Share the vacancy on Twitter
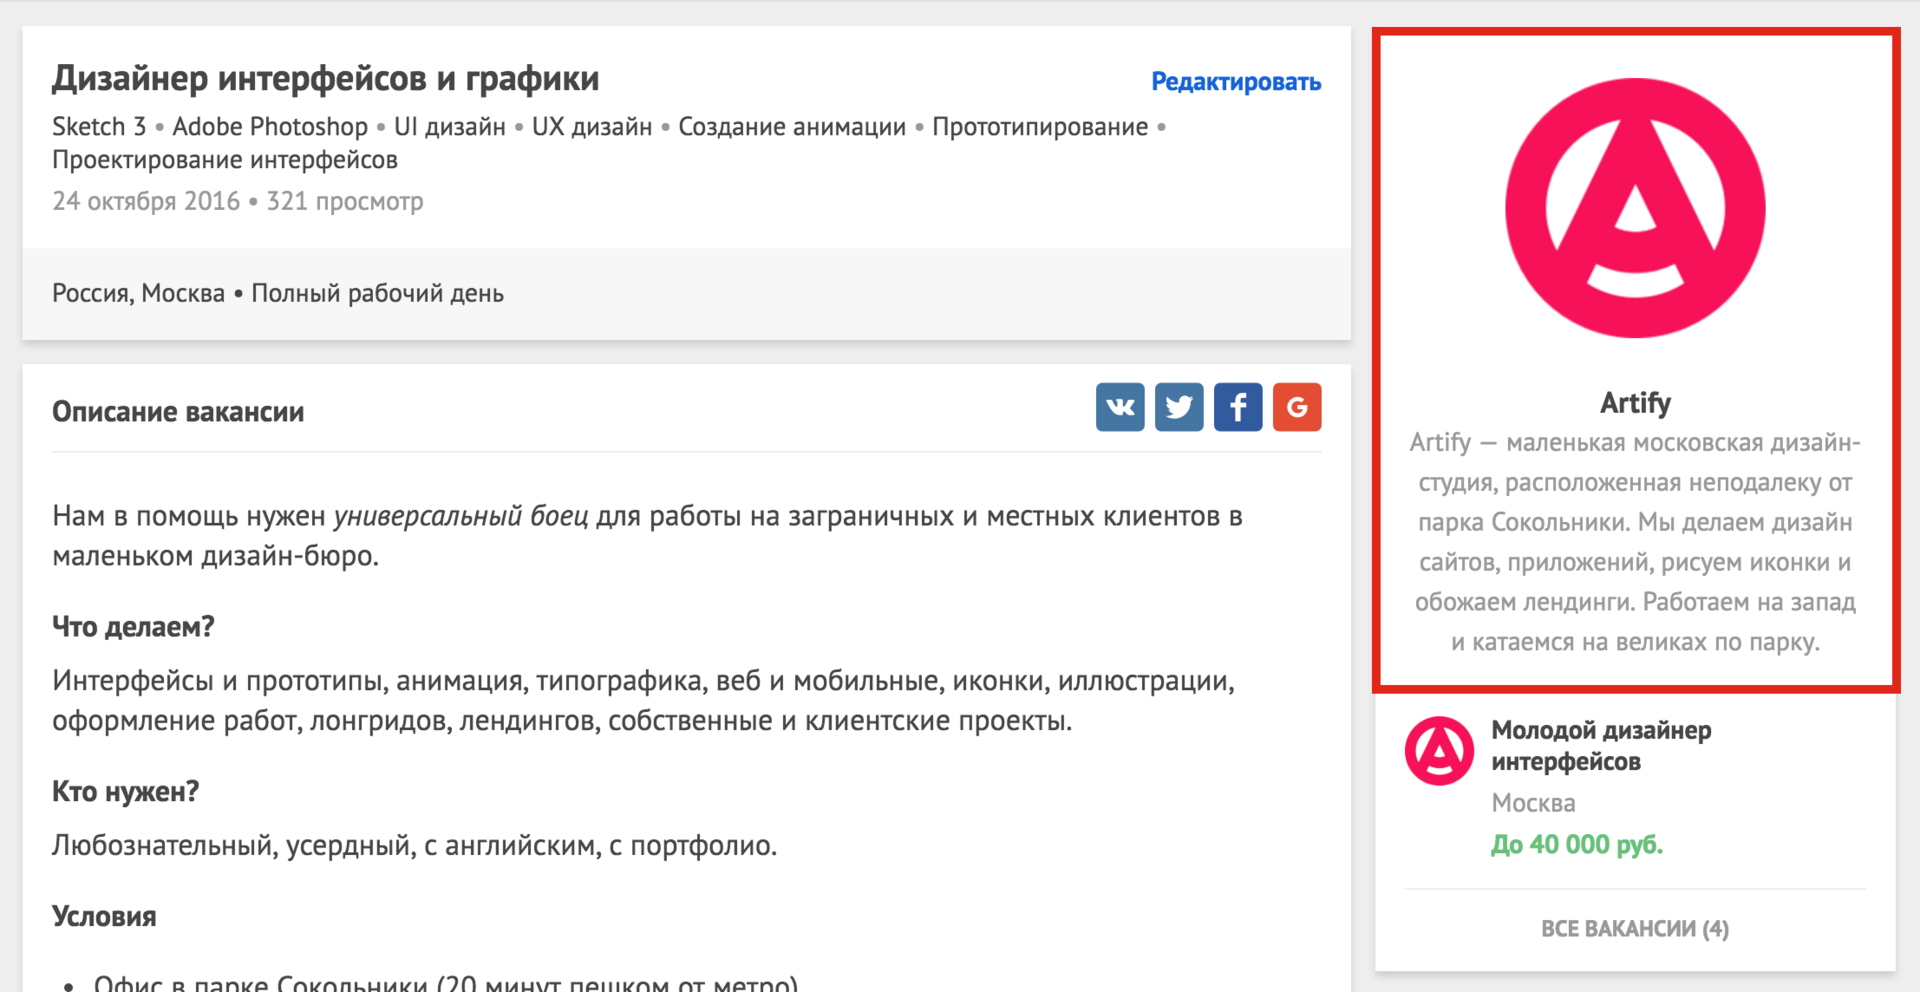 [1179, 407]
